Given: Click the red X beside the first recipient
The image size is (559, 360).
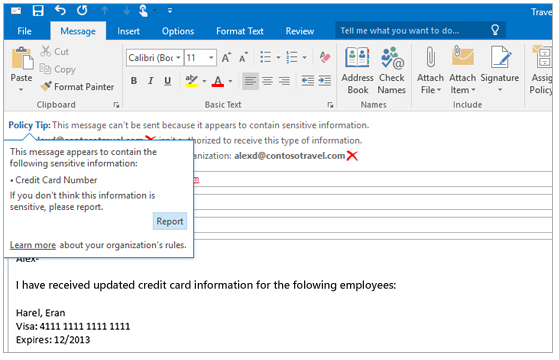Looking at the screenshot, I should click(150, 138).
